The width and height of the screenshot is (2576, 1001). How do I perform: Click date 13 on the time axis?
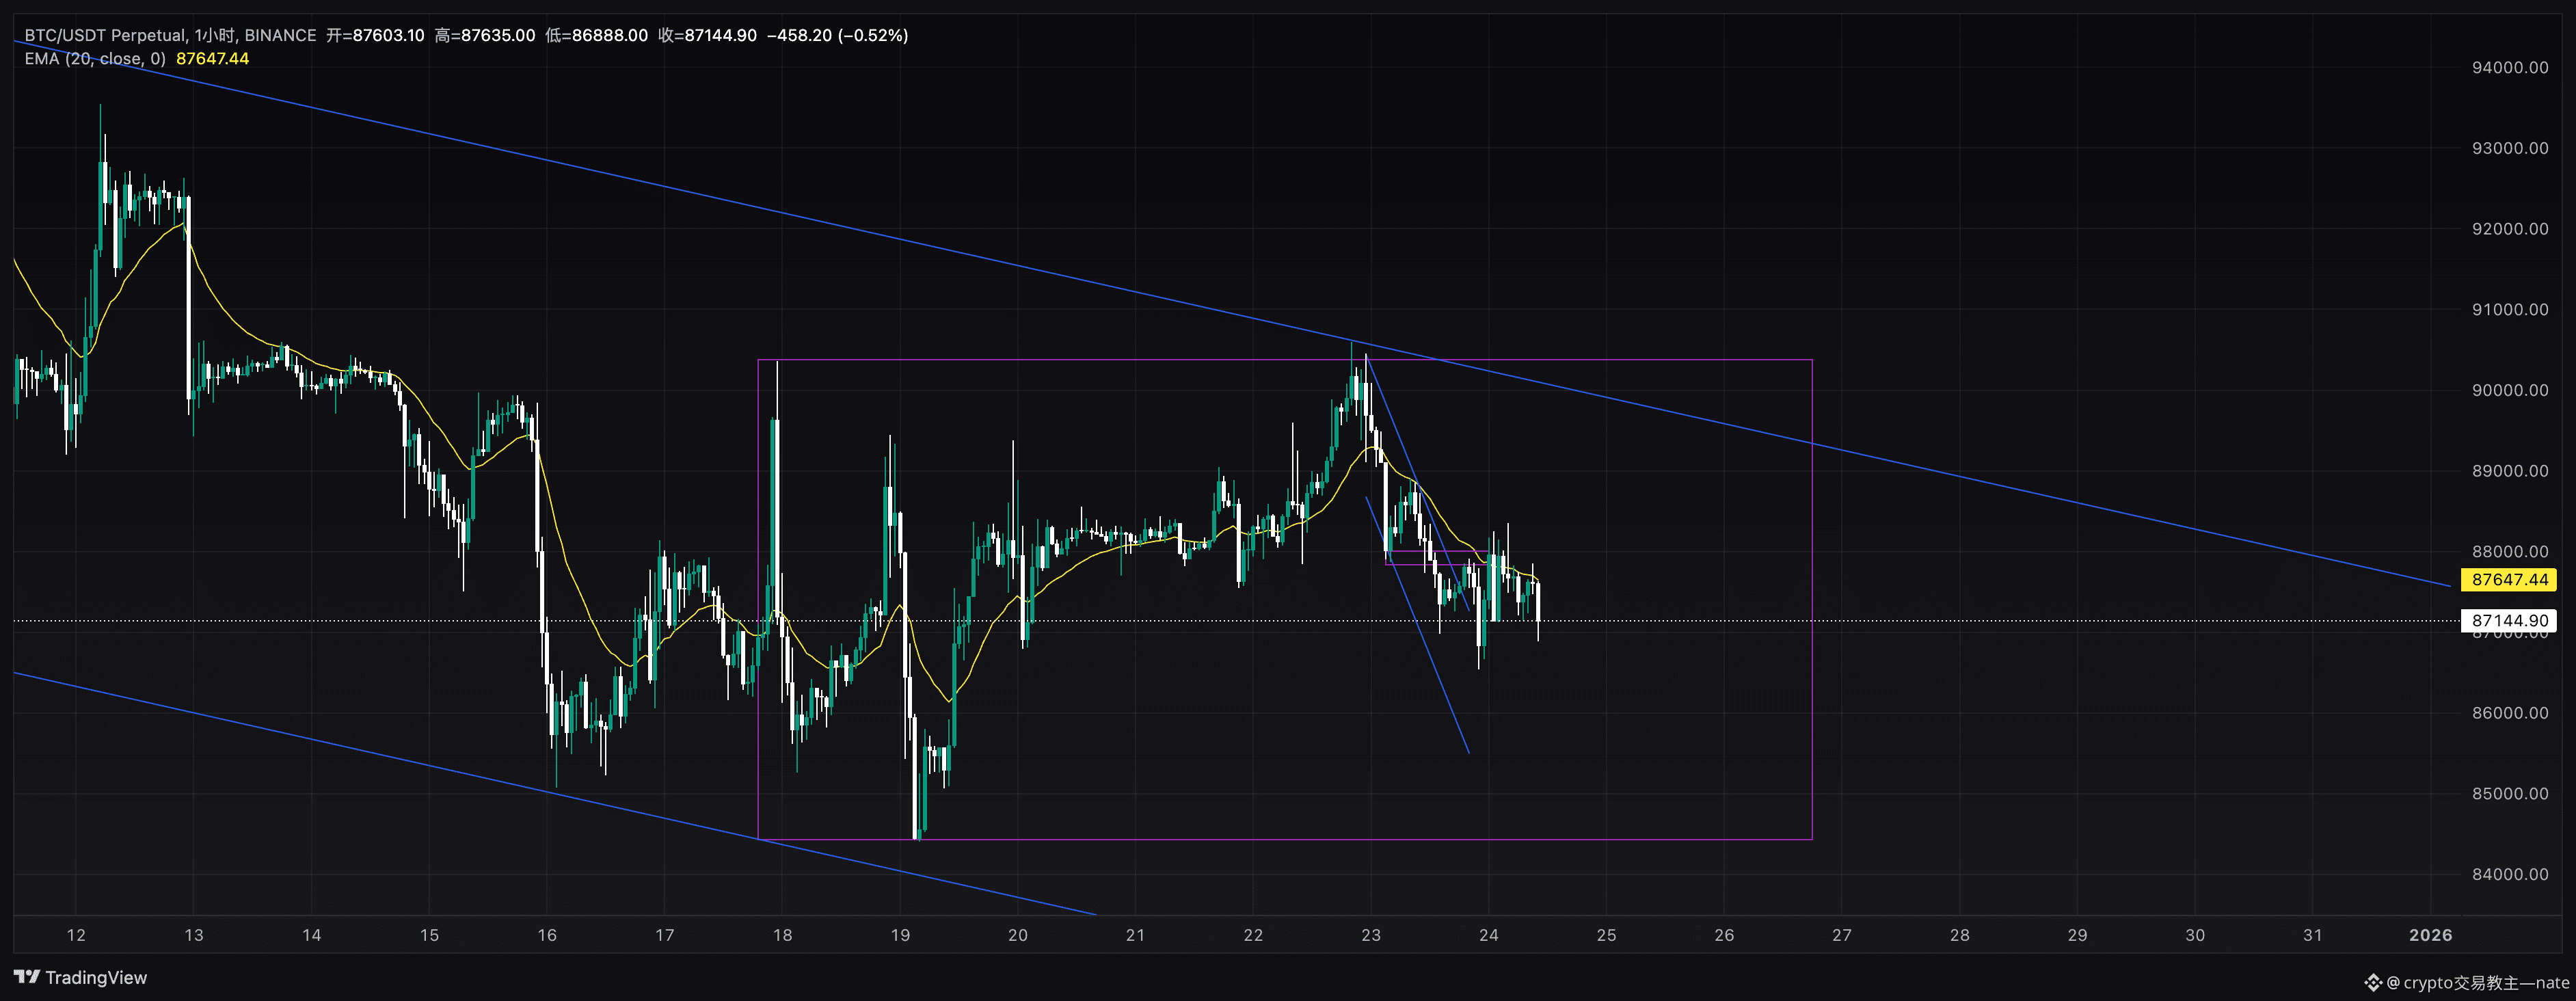(194, 935)
